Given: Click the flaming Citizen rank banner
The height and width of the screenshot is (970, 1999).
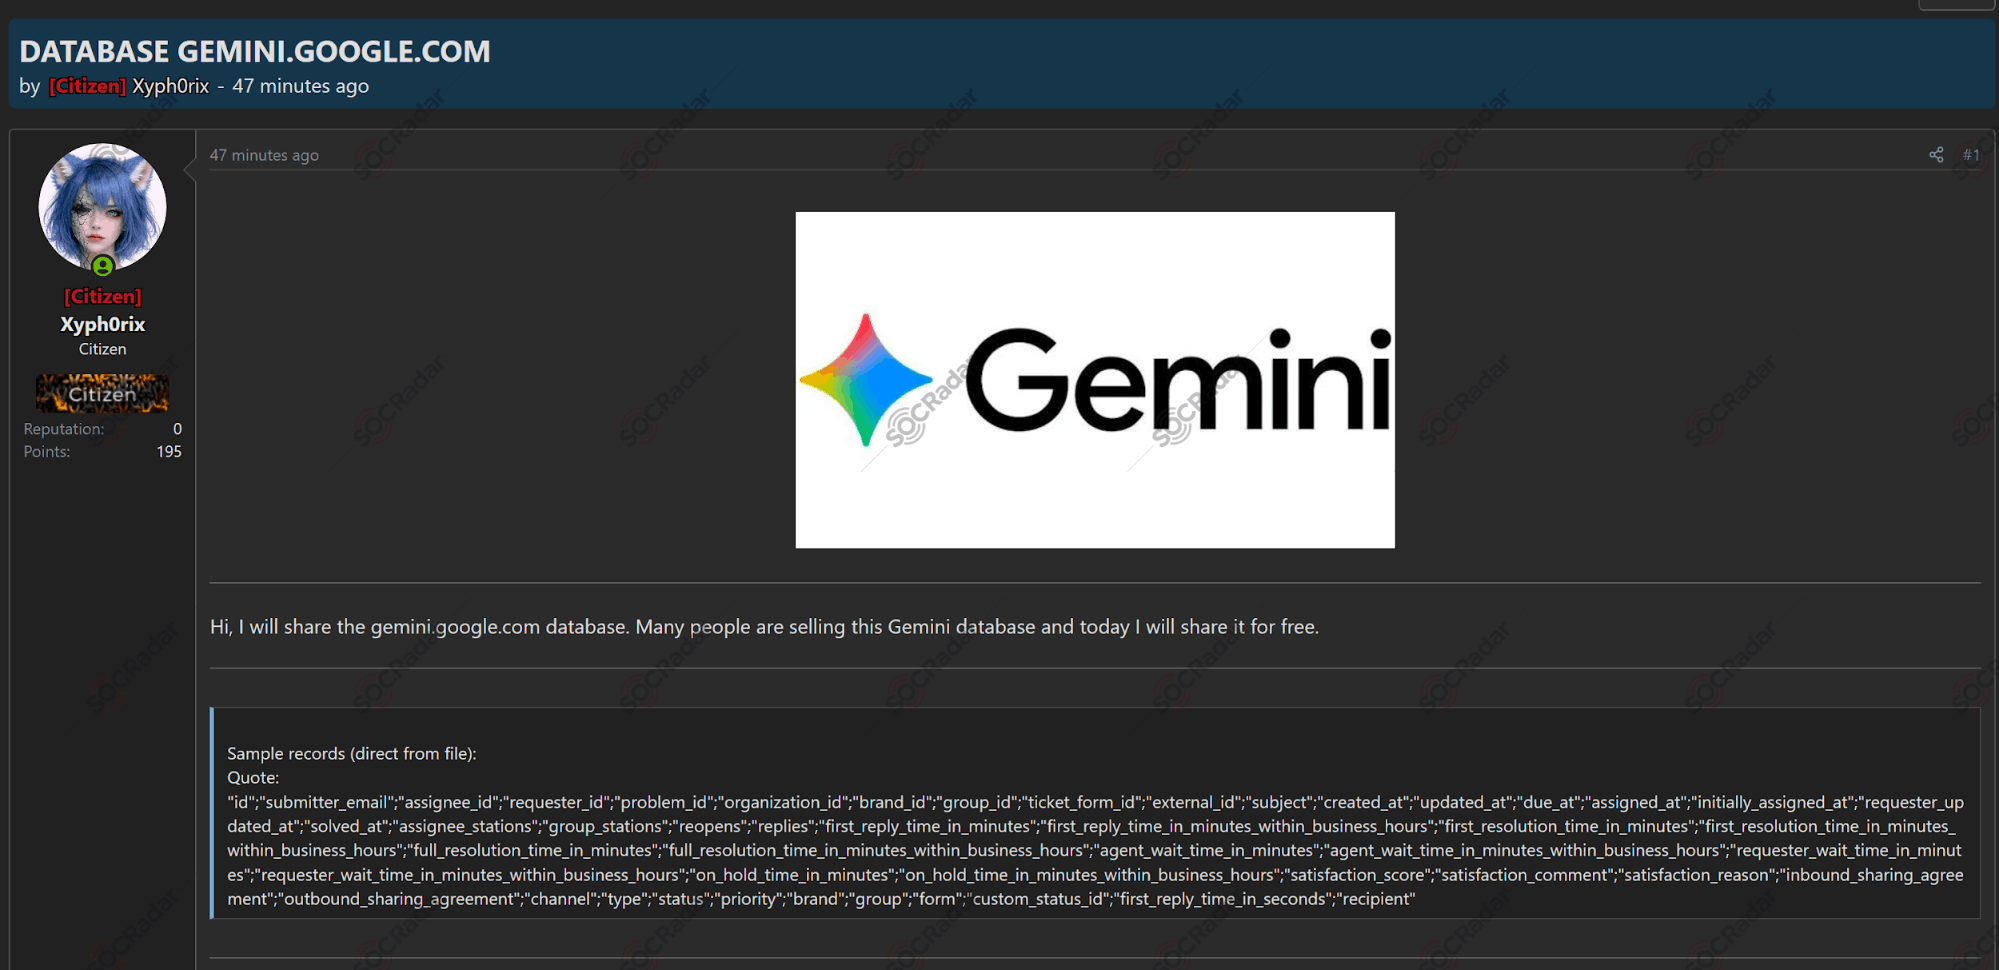Looking at the screenshot, I should point(102,394).
